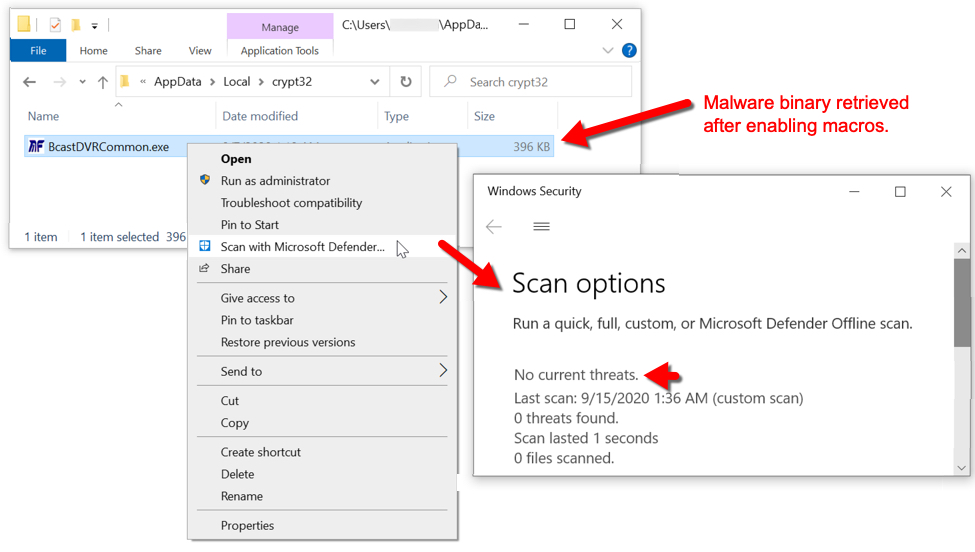Close the Windows Security window
This screenshot has width=975, height=552.
point(946,191)
